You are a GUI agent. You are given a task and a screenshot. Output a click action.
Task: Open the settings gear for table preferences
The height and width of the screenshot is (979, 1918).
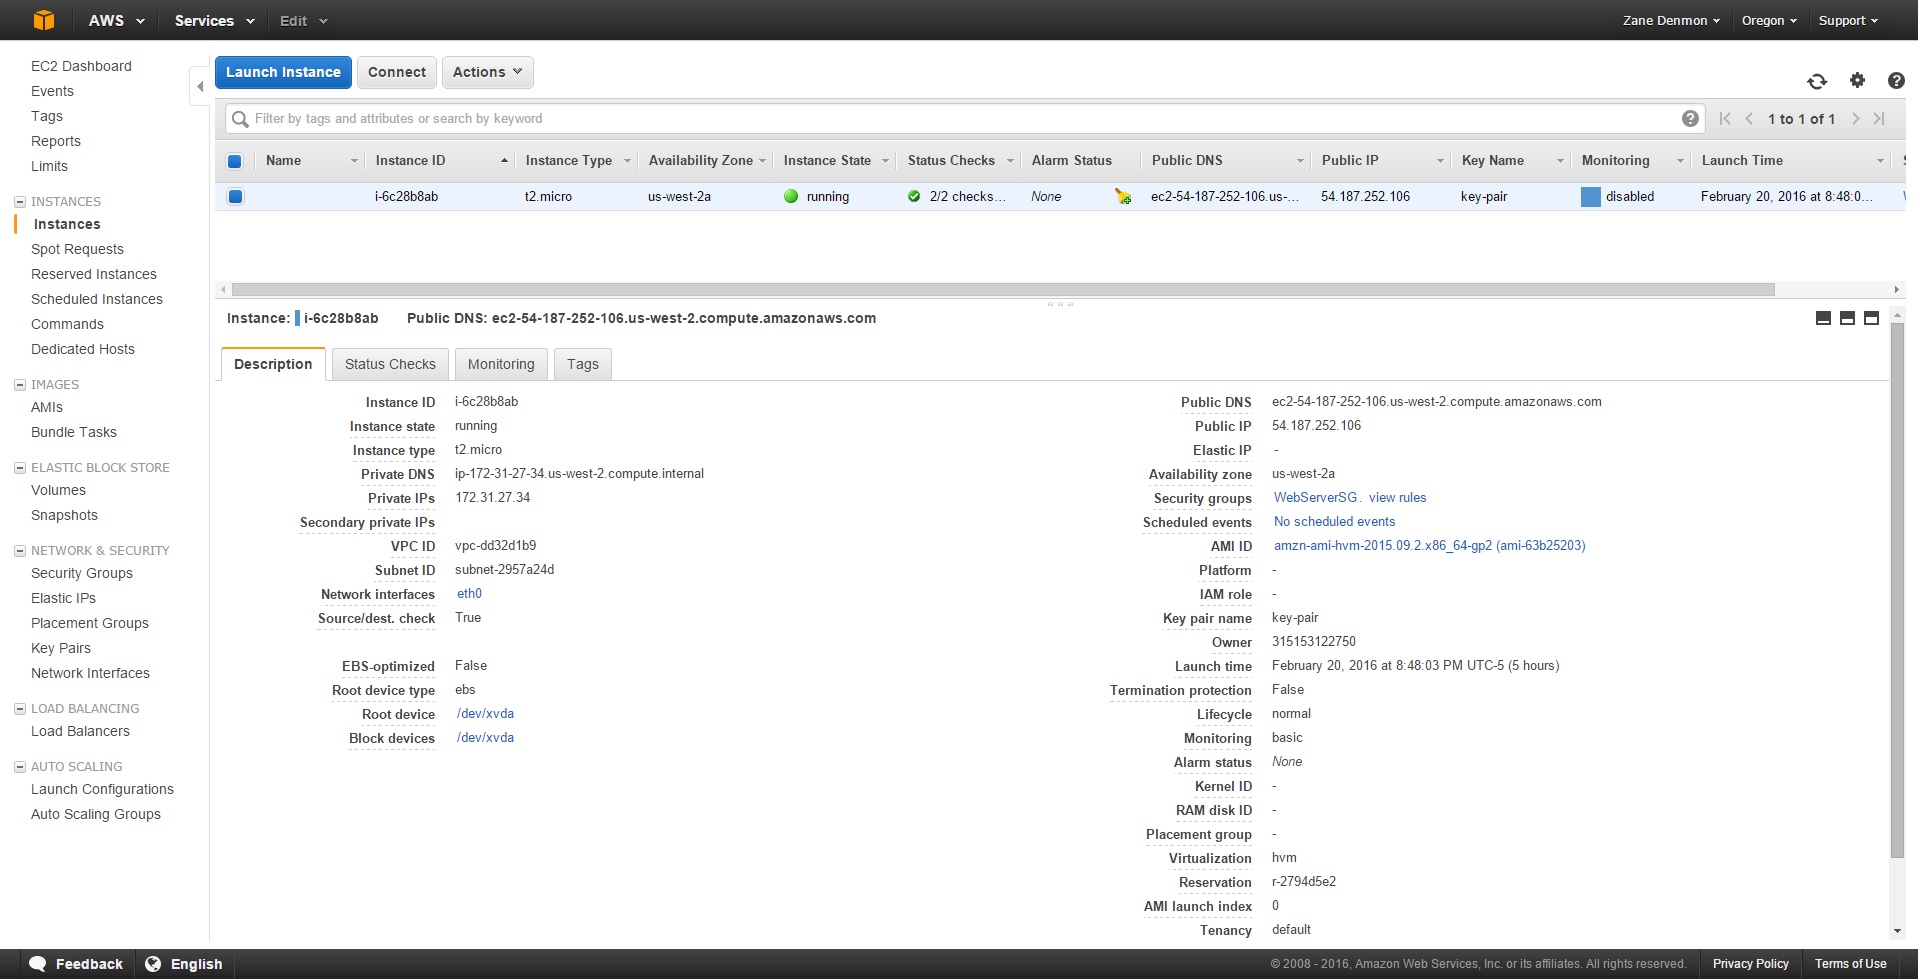point(1857,80)
